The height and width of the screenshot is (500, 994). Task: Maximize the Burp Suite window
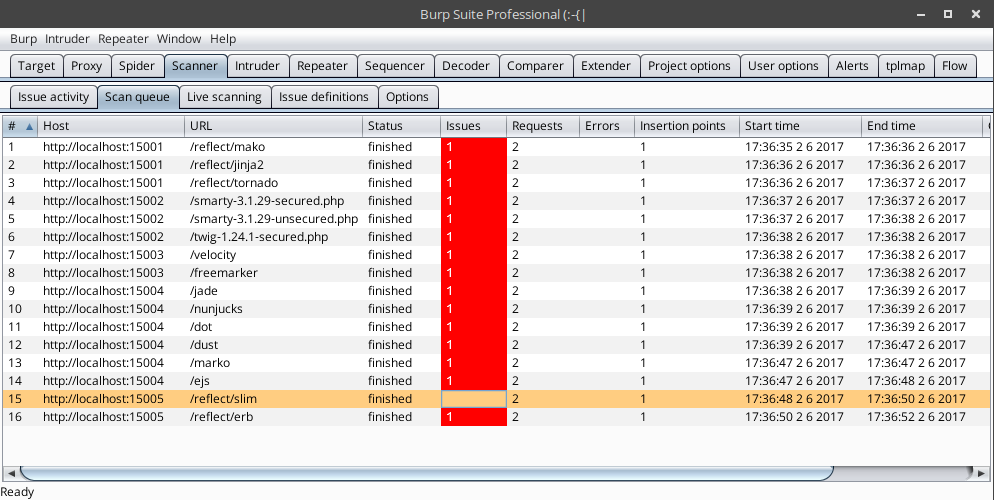948,14
